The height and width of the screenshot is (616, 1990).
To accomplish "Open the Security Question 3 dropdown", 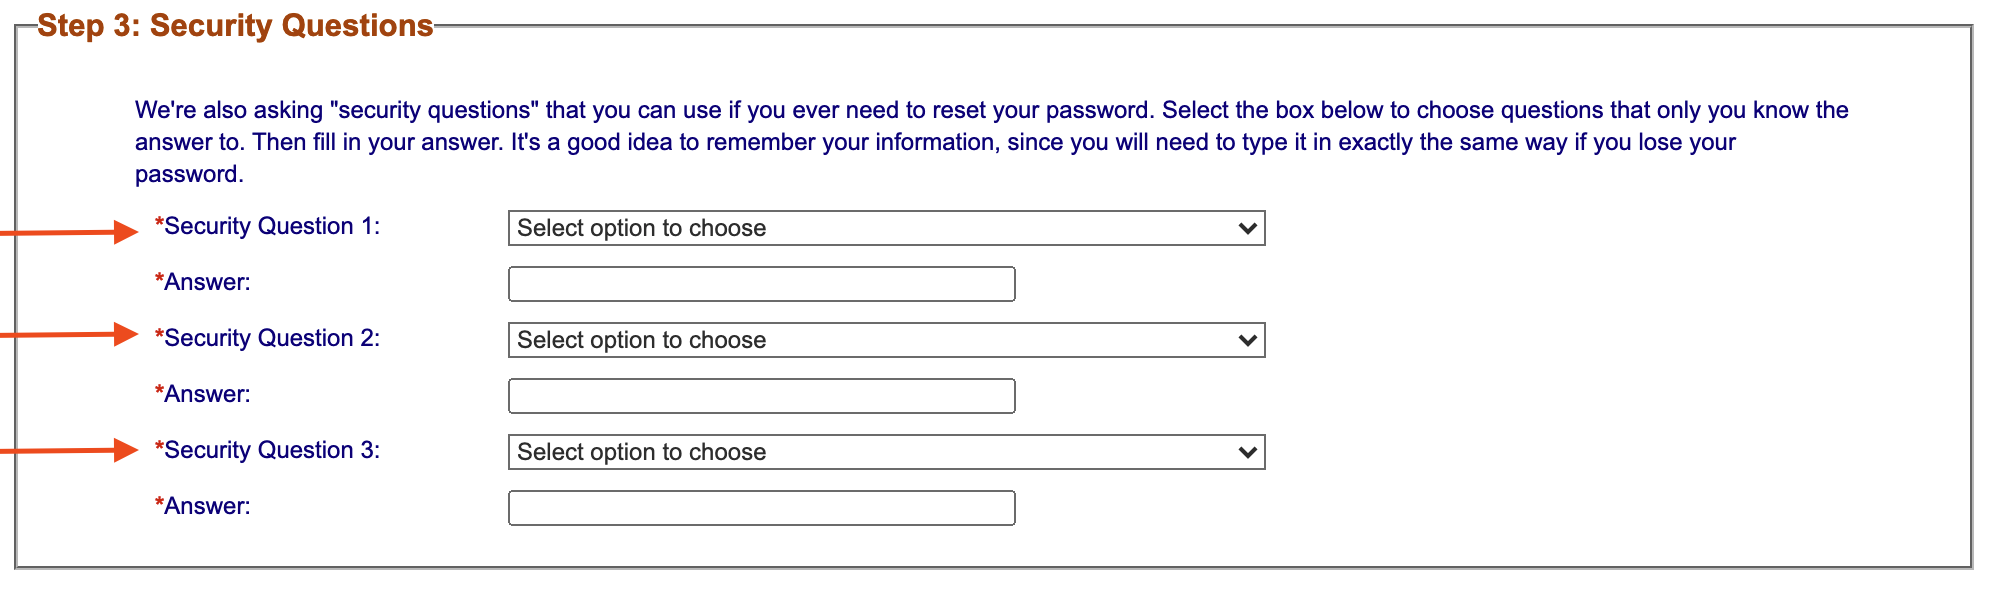I will click(885, 452).
